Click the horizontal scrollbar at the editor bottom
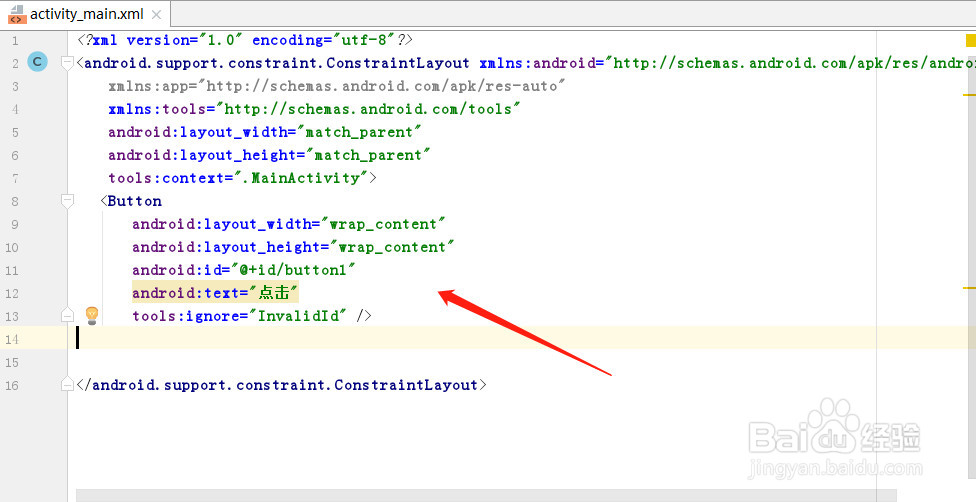The width and height of the screenshot is (976, 502). (x=486, y=496)
